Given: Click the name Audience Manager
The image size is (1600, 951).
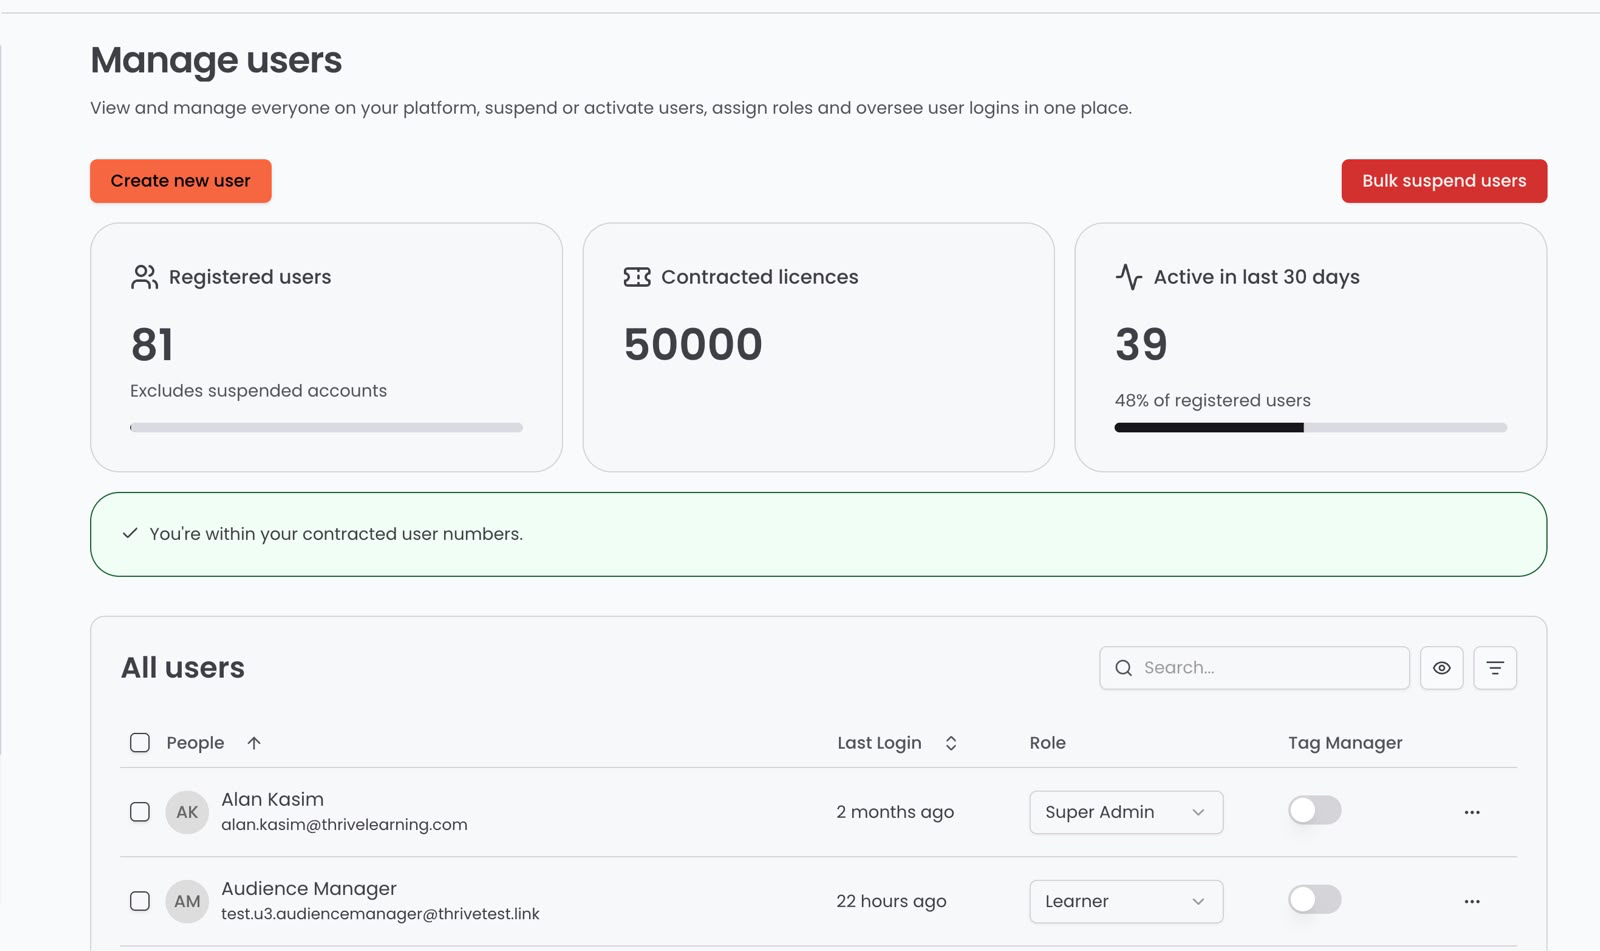Looking at the screenshot, I should (x=309, y=888).
